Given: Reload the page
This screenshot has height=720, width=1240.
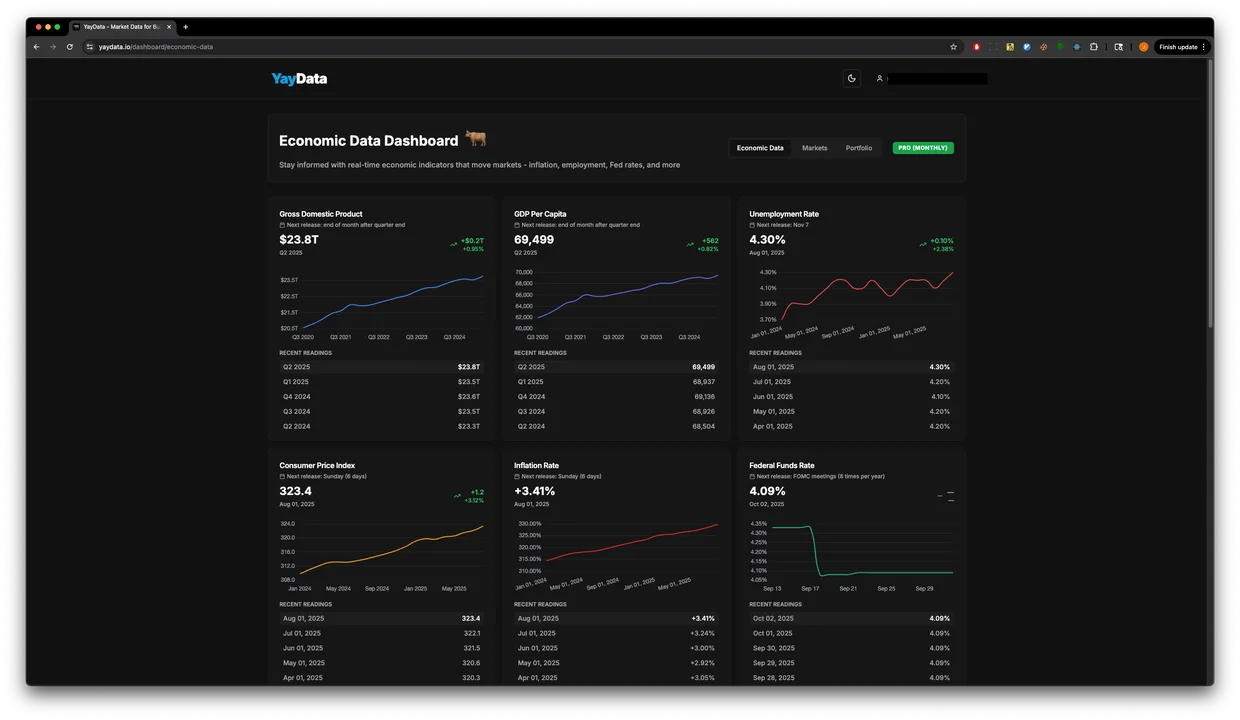Looking at the screenshot, I should [x=69, y=47].
